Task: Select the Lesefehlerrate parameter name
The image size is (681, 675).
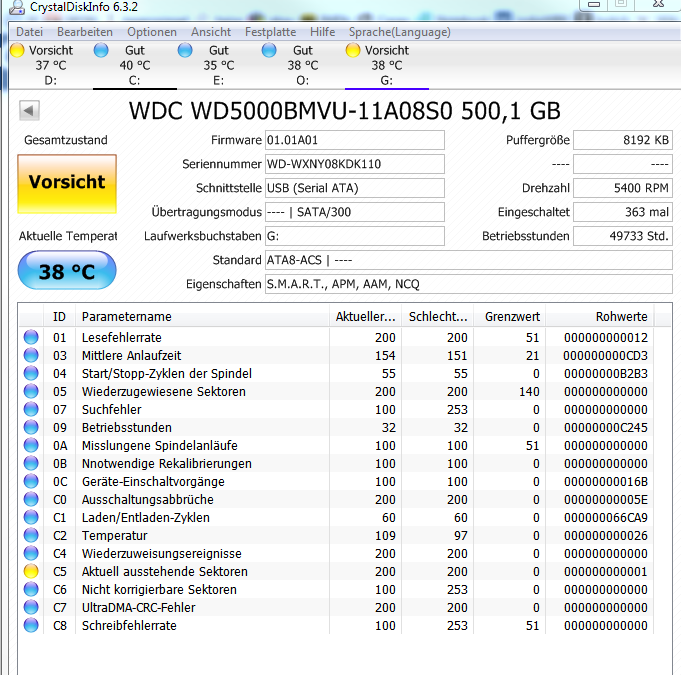Action: click(122, 338)
